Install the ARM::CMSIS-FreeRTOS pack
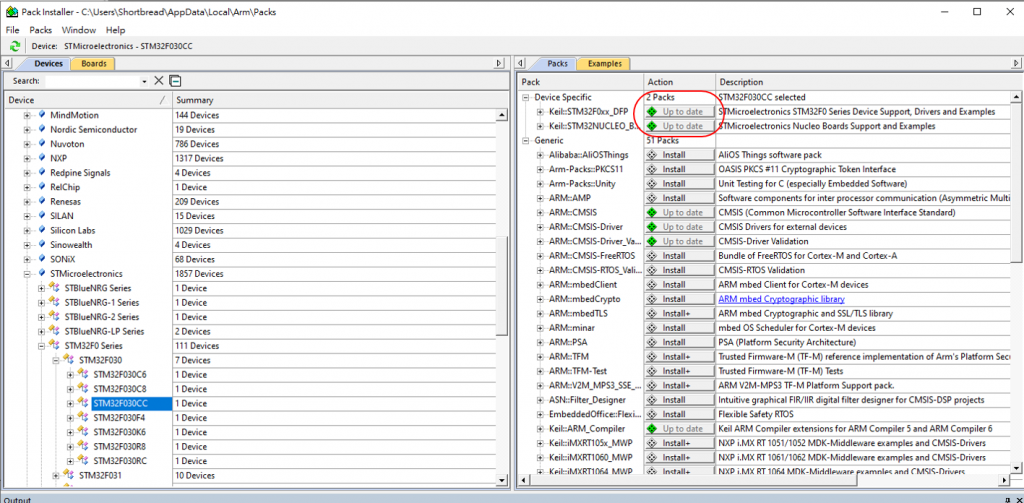Viewport: 1024px width, 503px height. pyautogui.click(x=679, y=255)
